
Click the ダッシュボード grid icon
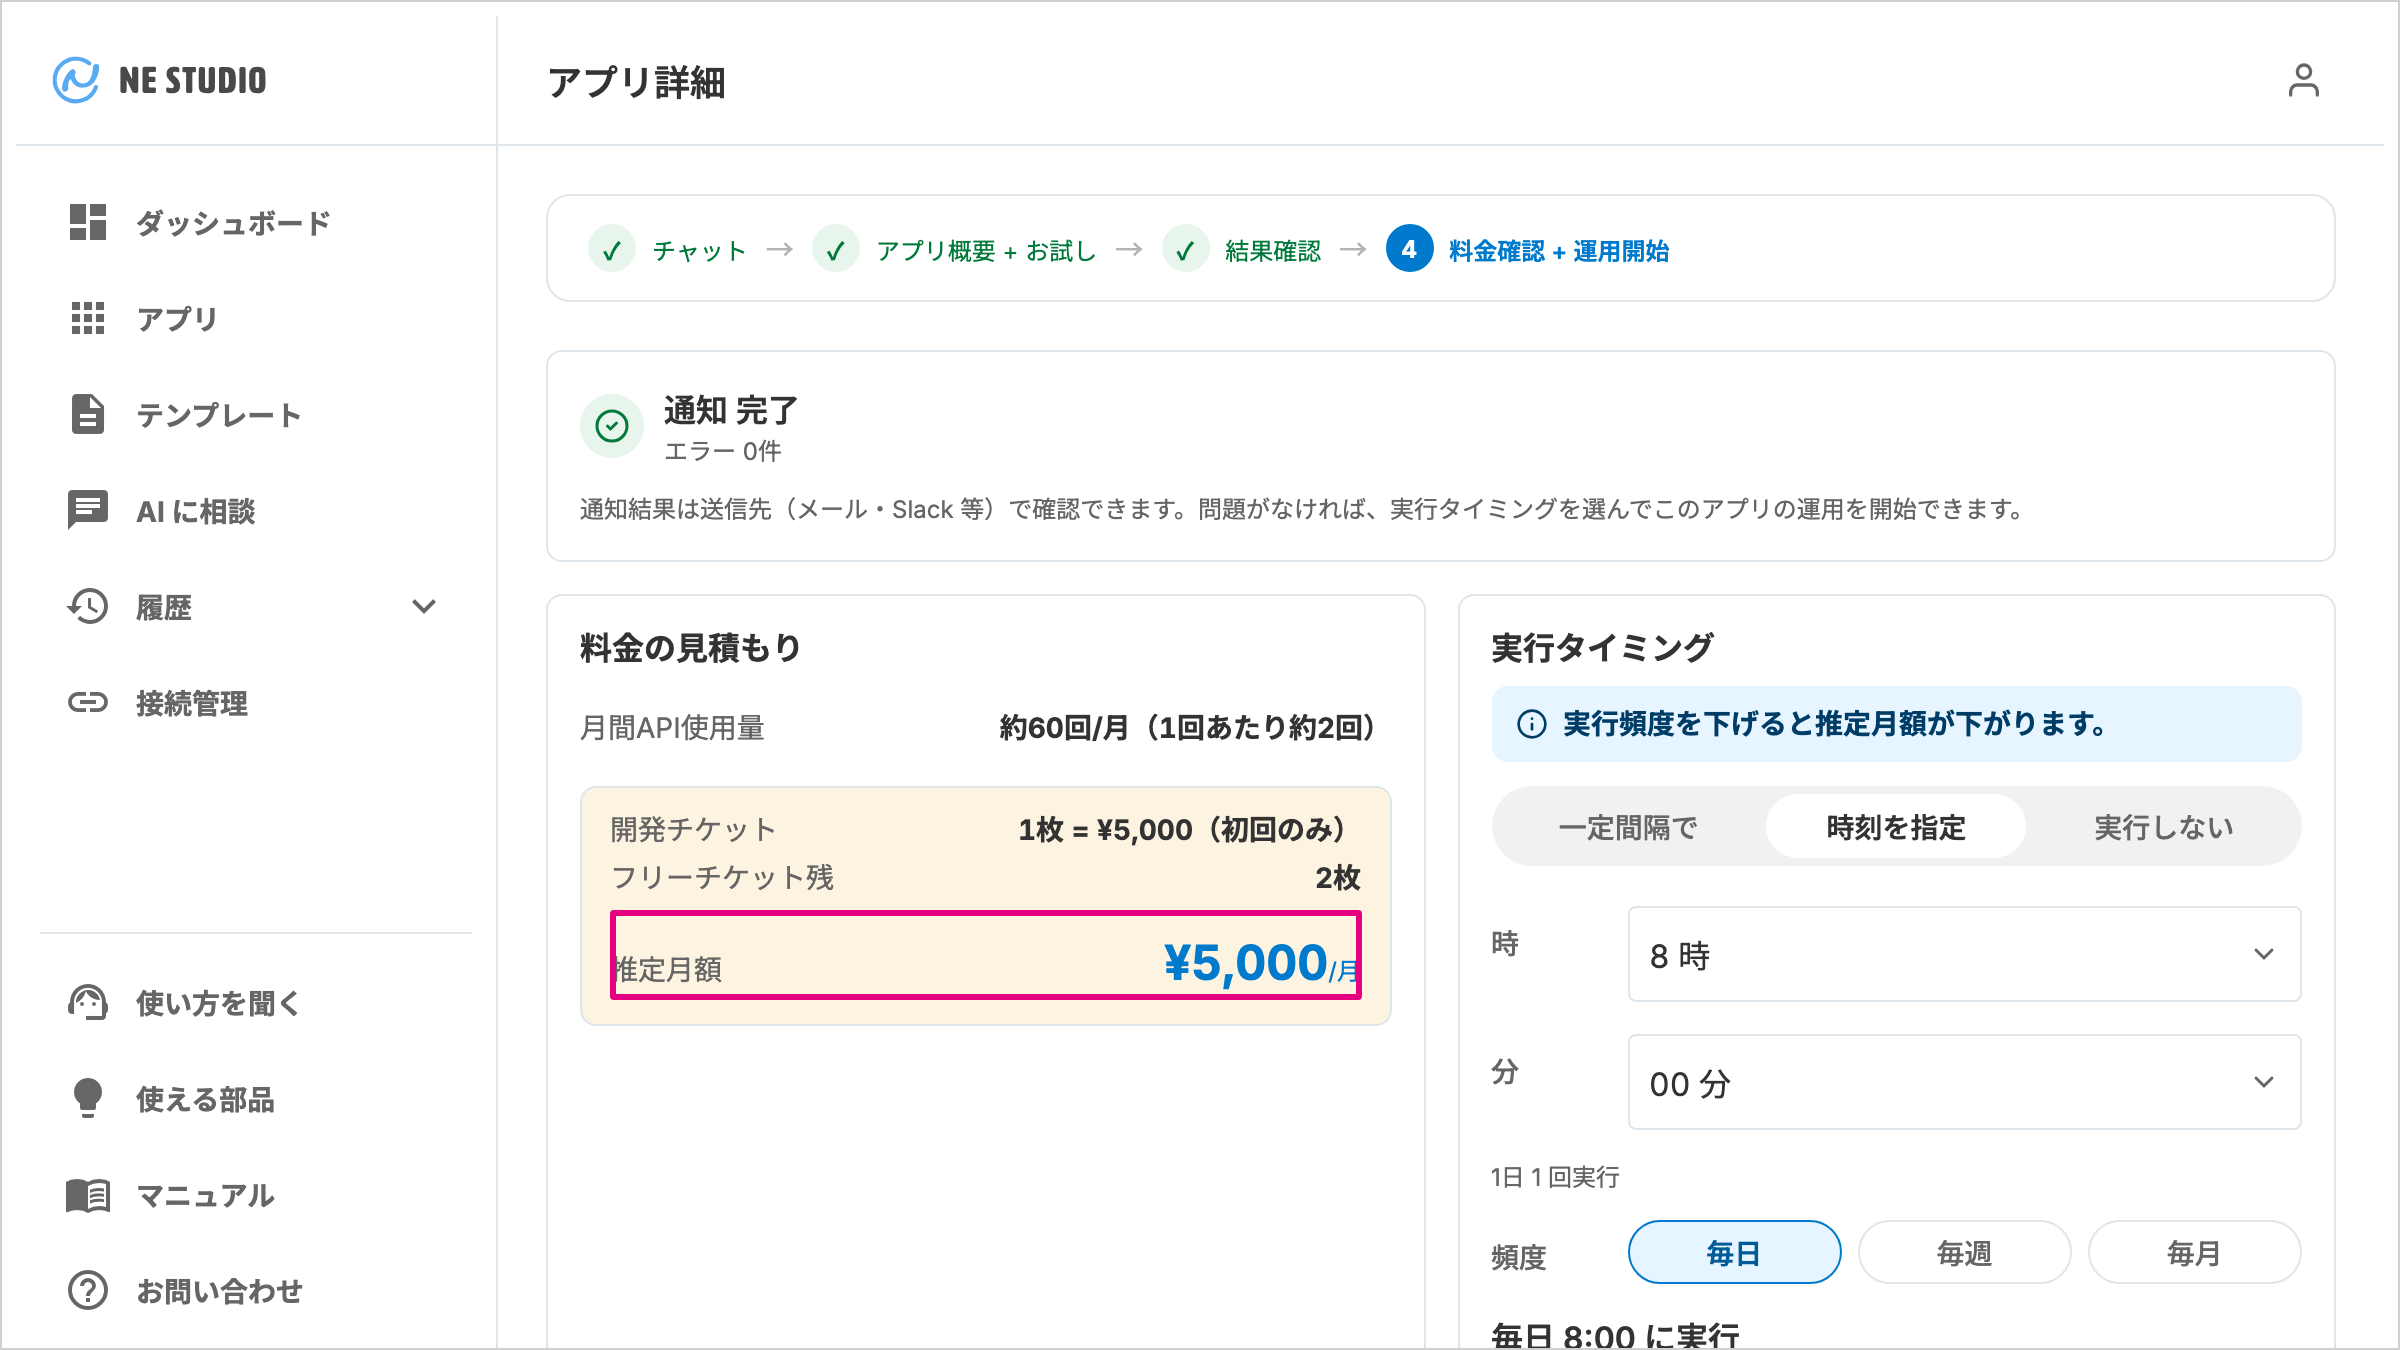coord(88,222)
